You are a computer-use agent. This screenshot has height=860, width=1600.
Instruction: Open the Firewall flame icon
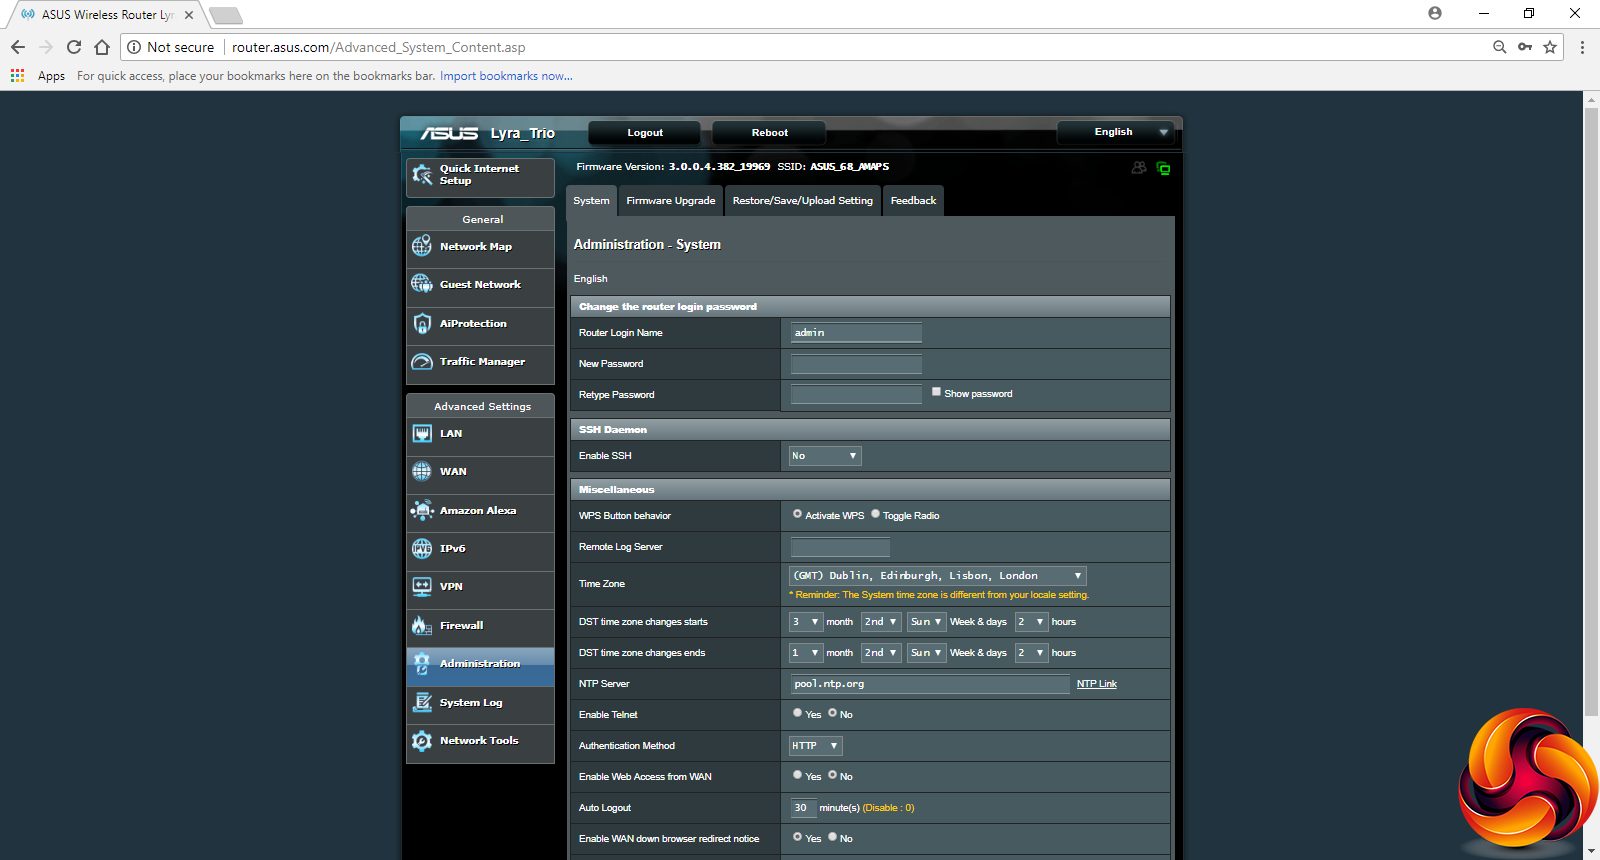coord(422,626)
